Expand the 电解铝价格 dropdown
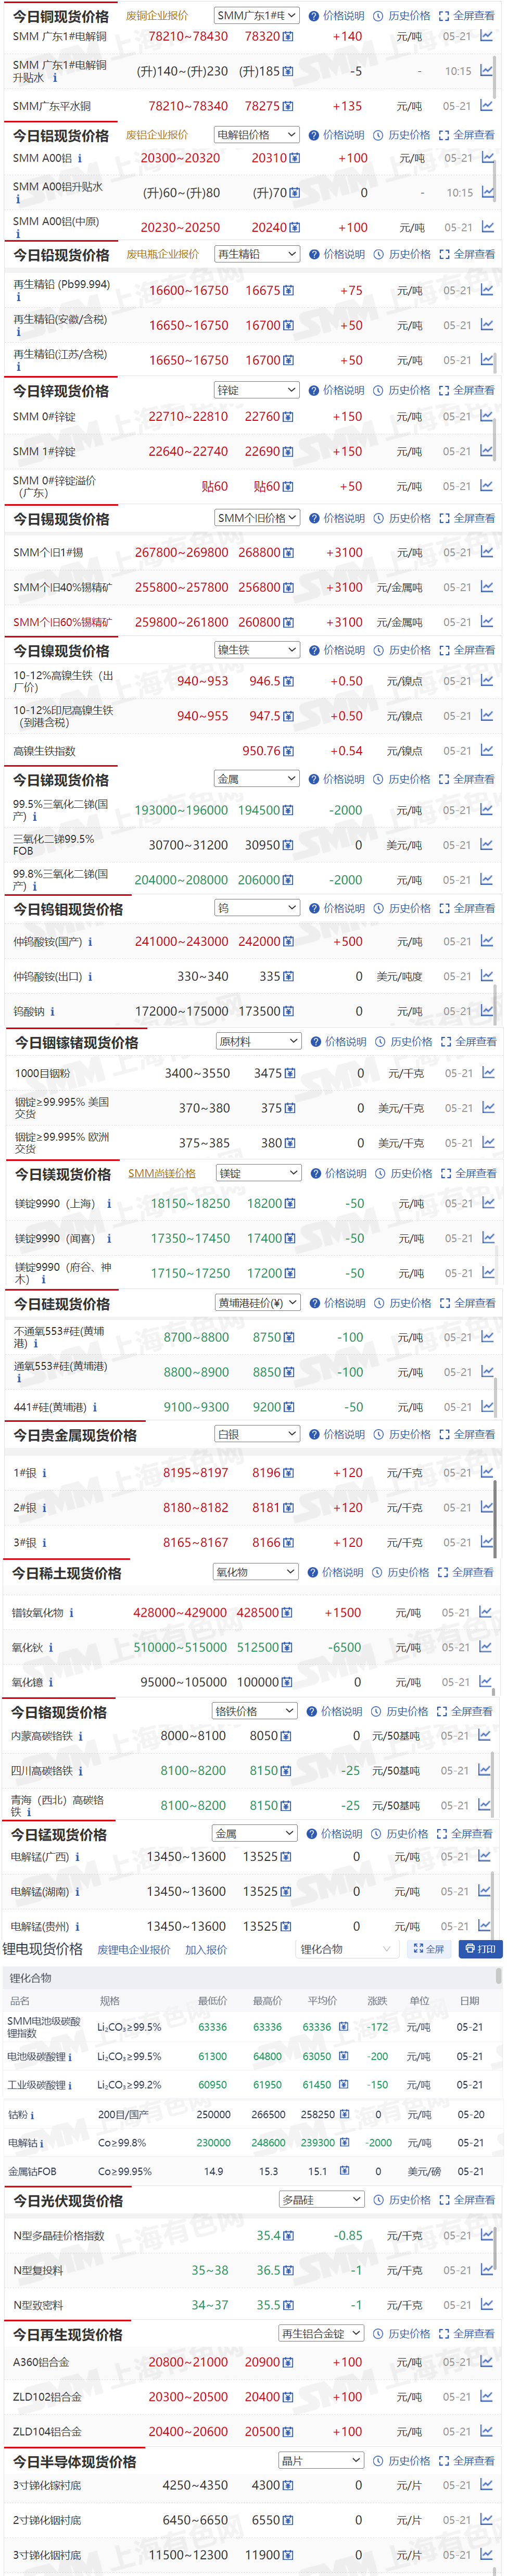 coord(257,135)
